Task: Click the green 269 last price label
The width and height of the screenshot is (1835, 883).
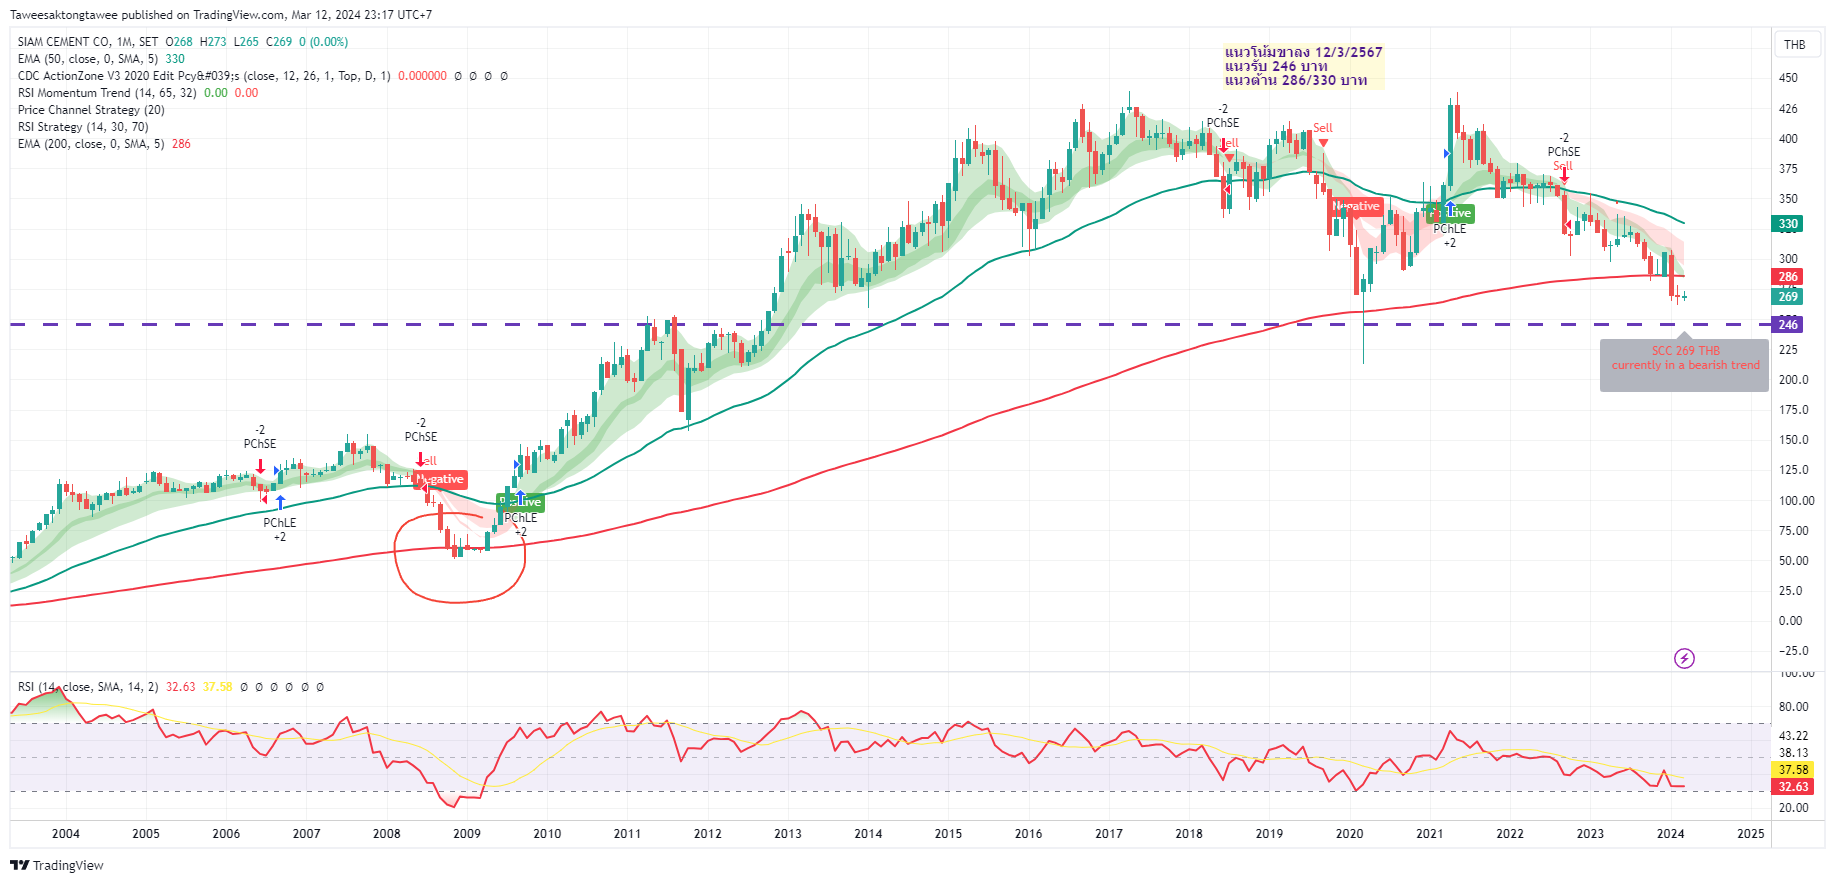Action: 1788,296
